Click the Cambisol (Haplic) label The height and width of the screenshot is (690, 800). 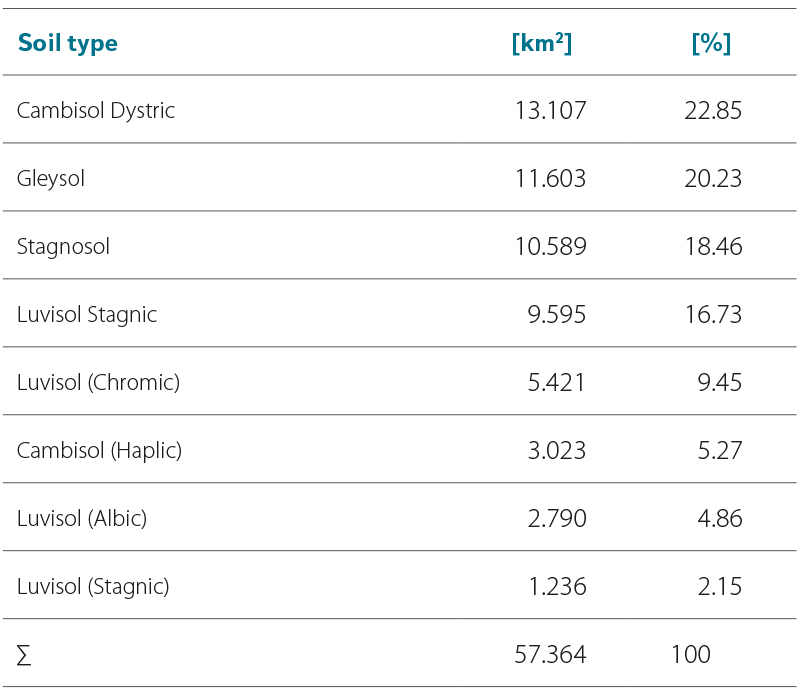tap(99, 450)
